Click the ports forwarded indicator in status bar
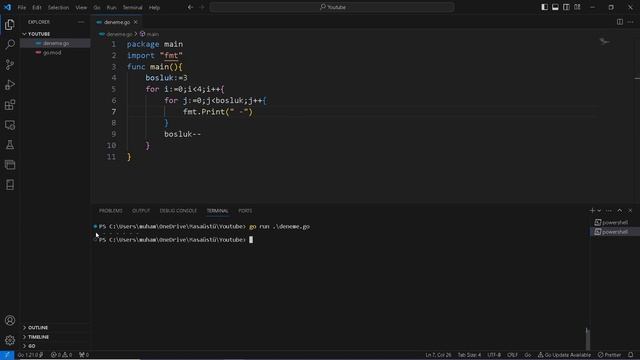Image resolution: width=640 pixels, height=360 pixels. coord(84,355)
